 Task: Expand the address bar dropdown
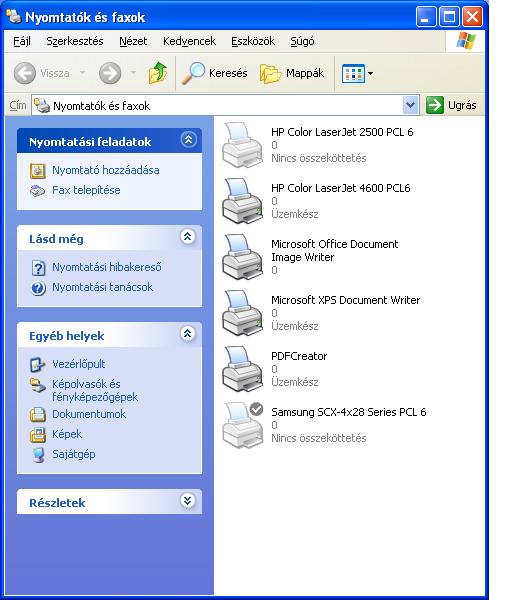(410, 105)
